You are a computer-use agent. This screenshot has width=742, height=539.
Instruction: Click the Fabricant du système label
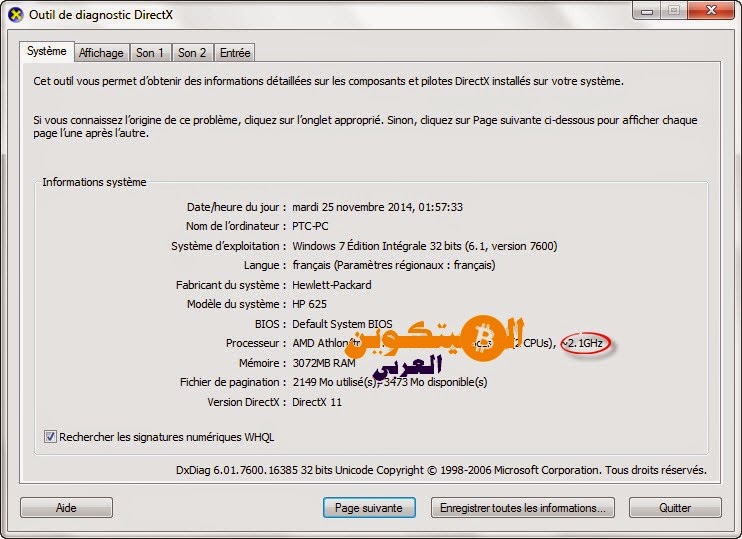click(230, 285)
